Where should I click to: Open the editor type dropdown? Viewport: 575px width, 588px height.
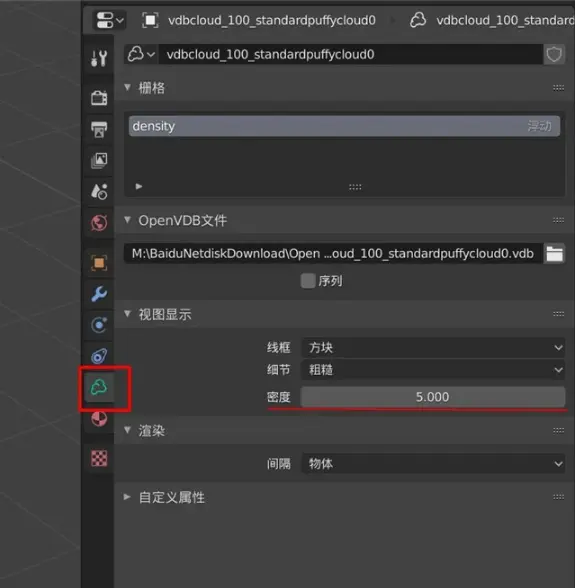point(109,20)
